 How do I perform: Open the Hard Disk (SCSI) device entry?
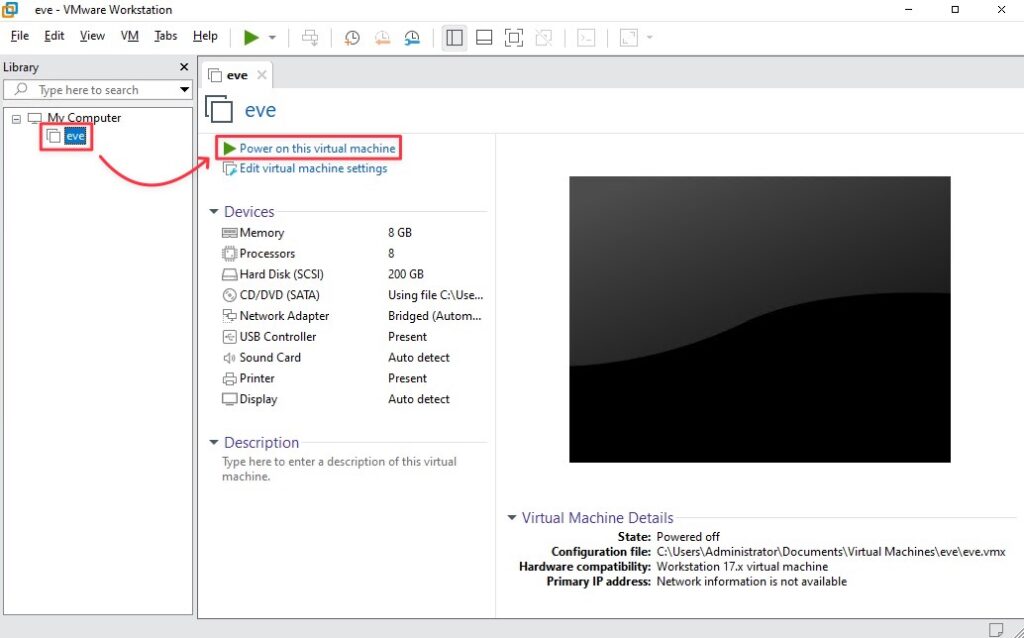pyautogui.click(x=281, y=274)
